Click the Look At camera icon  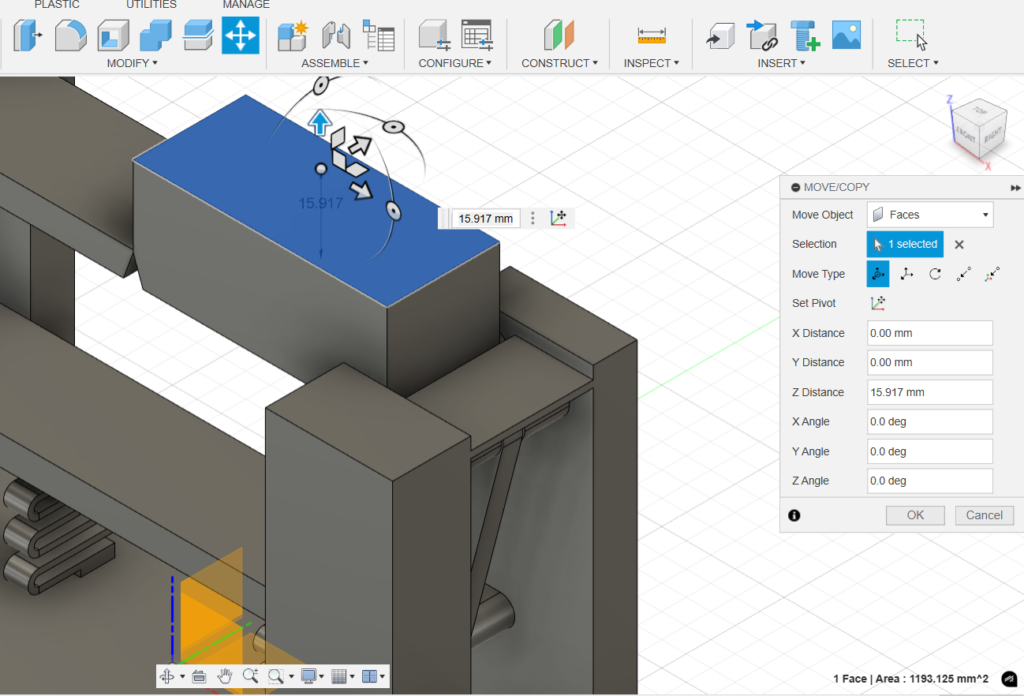point(198,677)
